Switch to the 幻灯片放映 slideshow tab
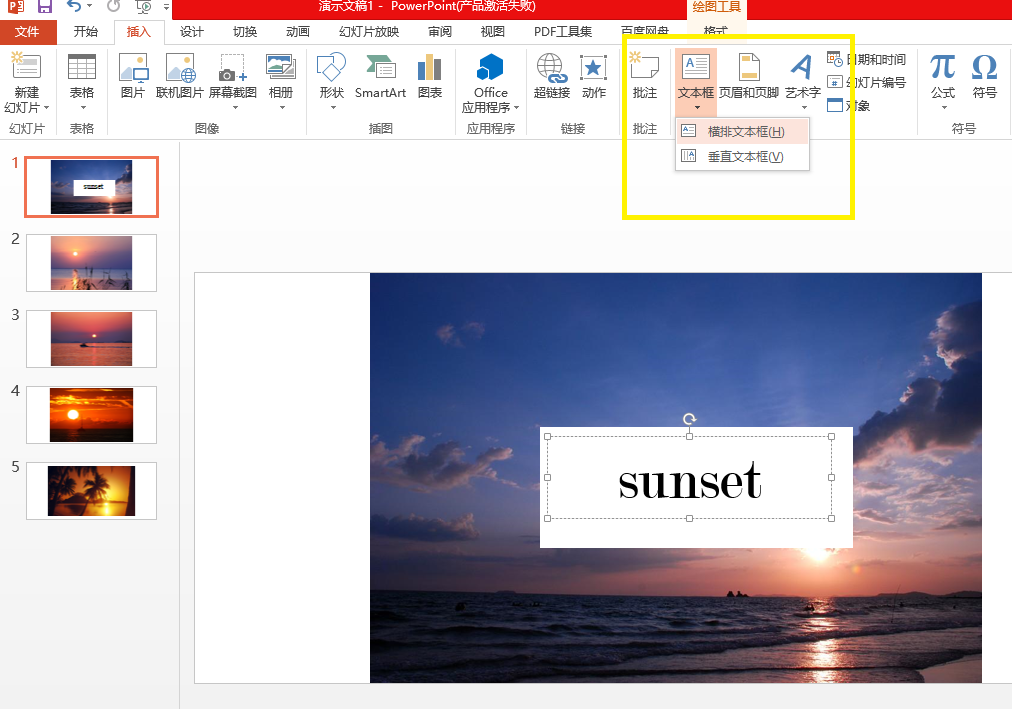 (x=369, y=32)
